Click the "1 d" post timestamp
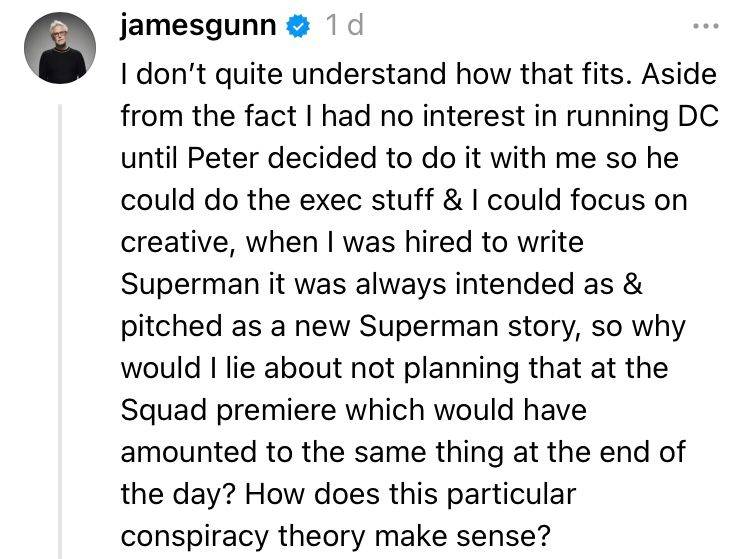 pos(341,27)
